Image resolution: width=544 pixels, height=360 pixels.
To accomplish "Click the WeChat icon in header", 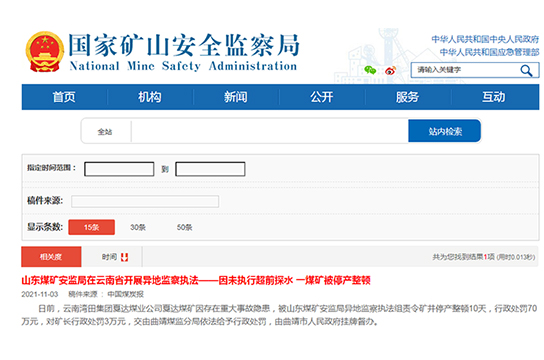I will [x=370, y=70].
